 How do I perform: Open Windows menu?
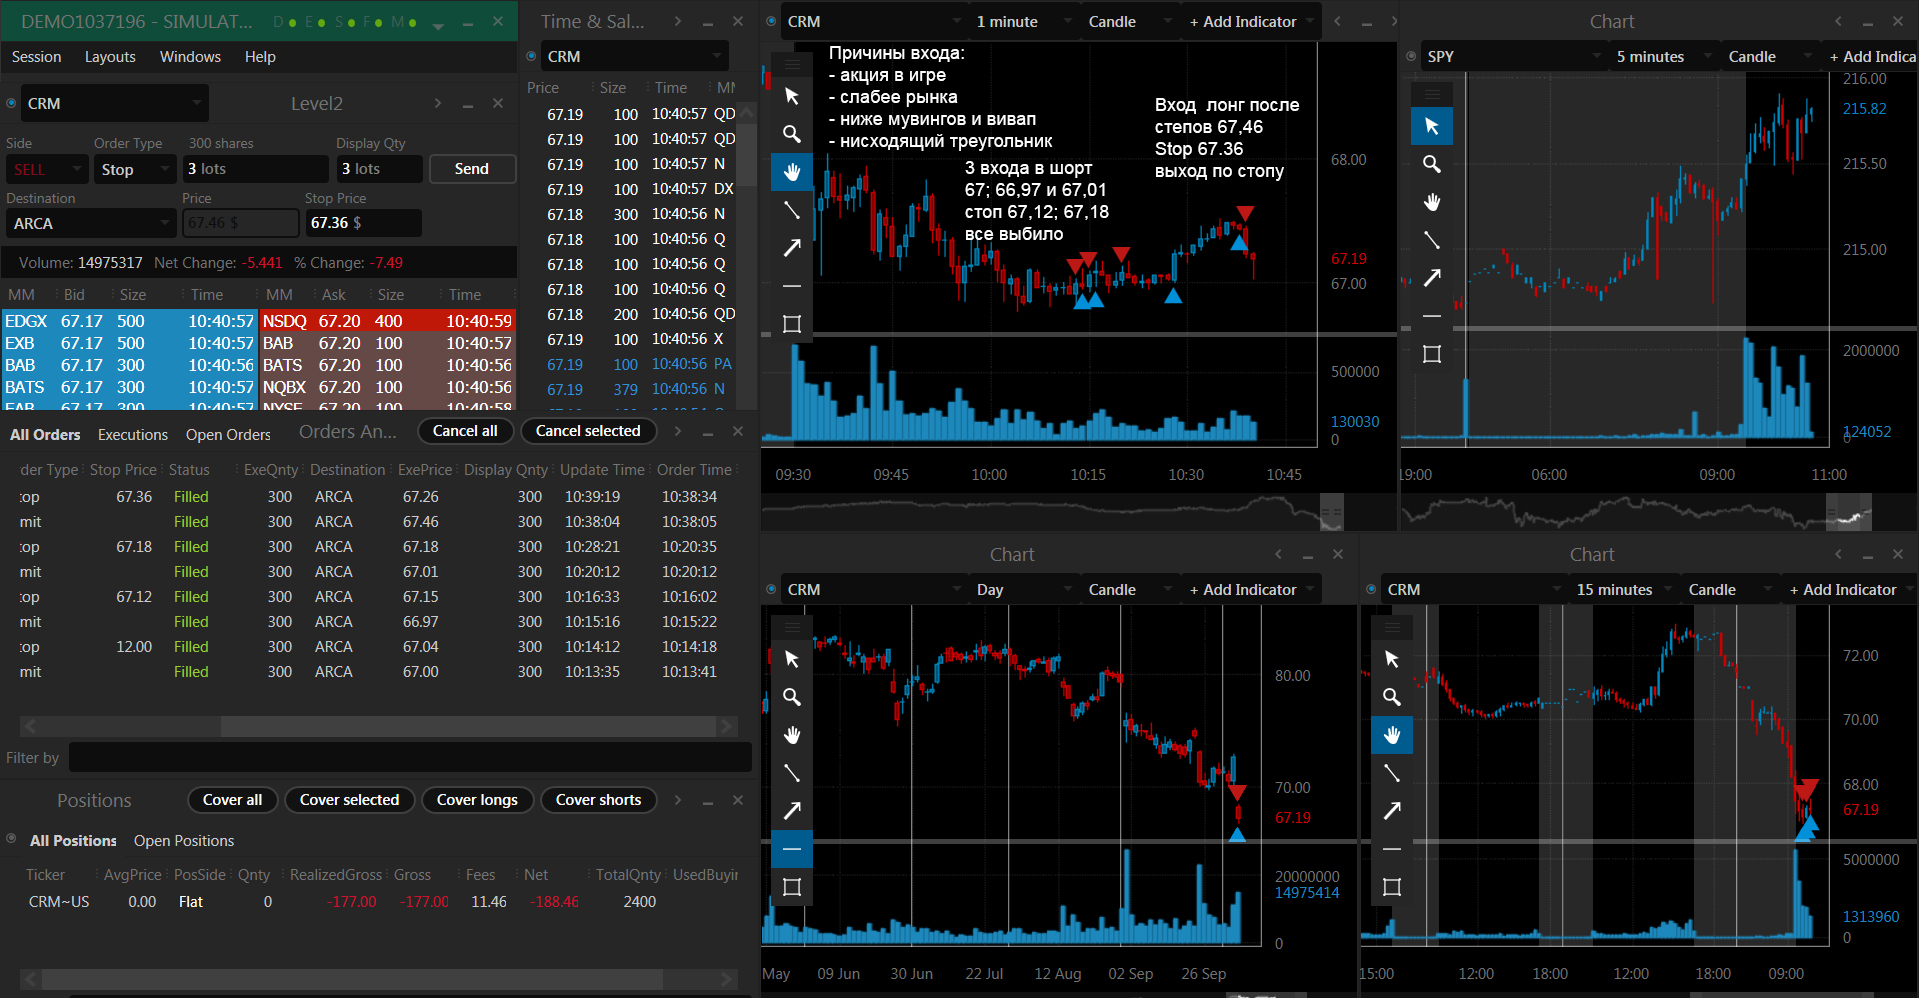[190, 57]
